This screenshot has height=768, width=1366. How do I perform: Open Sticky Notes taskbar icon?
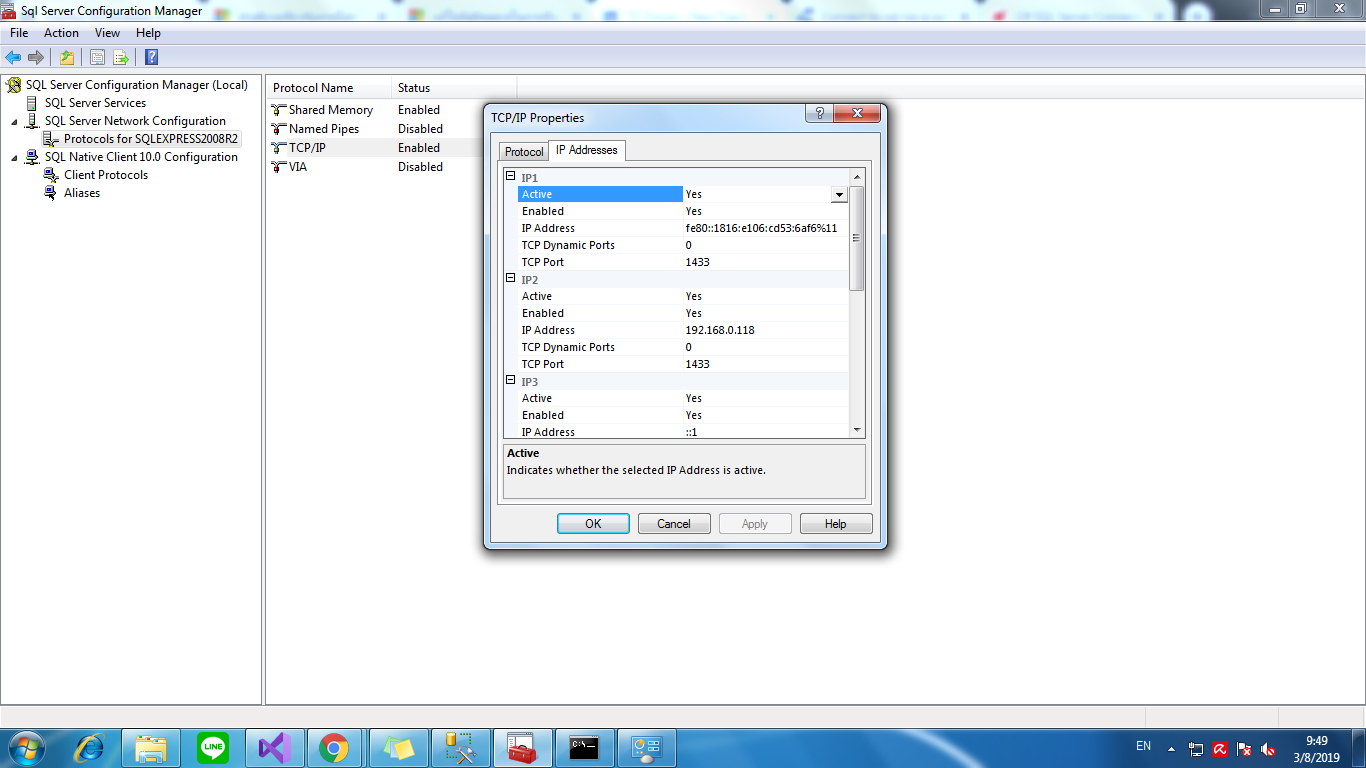coord(398,747)
